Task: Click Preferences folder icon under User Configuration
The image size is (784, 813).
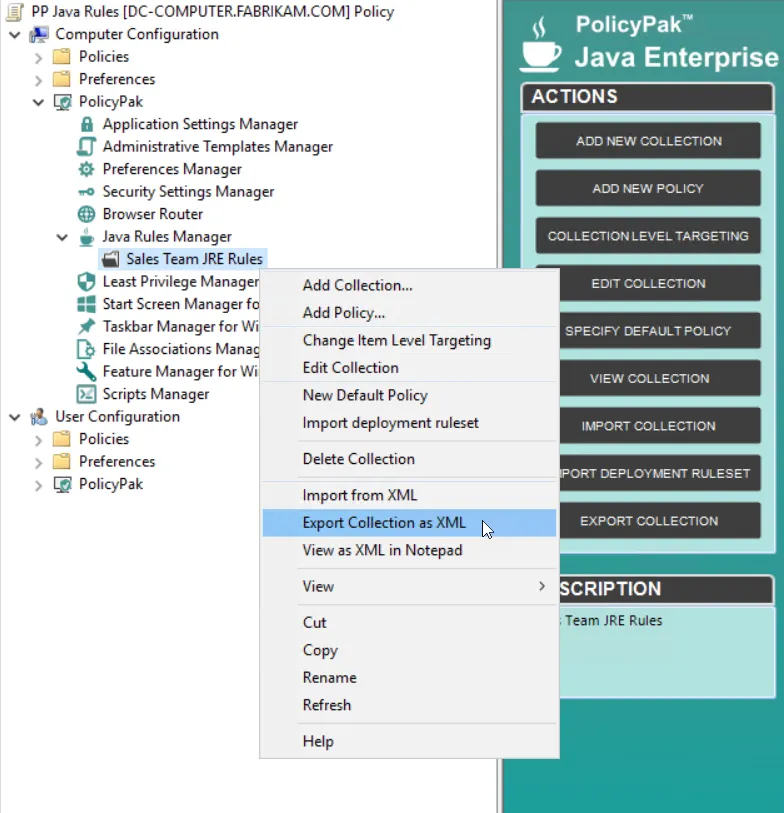Action: click(x=62, y=461)
